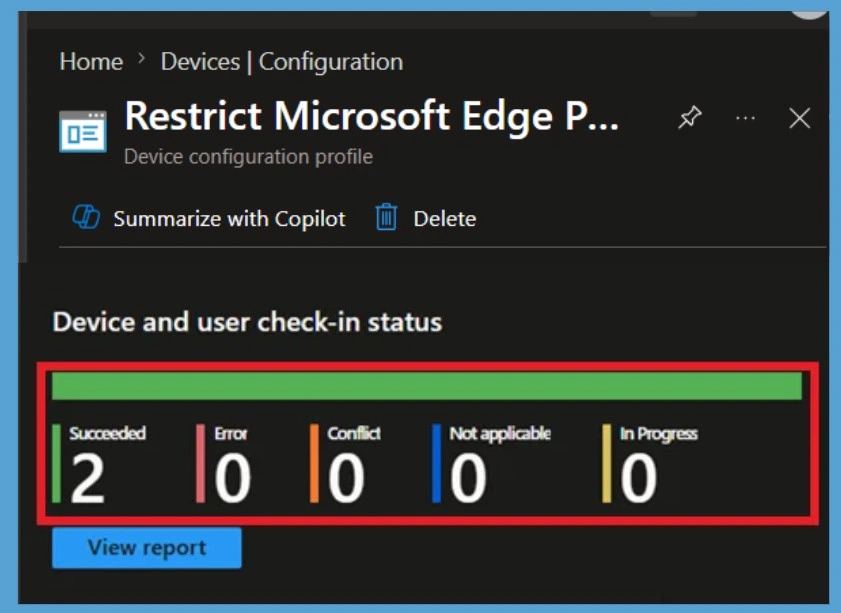Select the Succeeded count of 2

[87, 478]
